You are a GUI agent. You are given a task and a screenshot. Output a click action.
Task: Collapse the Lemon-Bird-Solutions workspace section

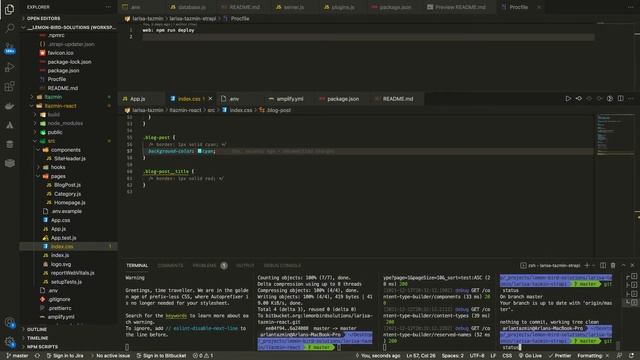tap(69, 27)
